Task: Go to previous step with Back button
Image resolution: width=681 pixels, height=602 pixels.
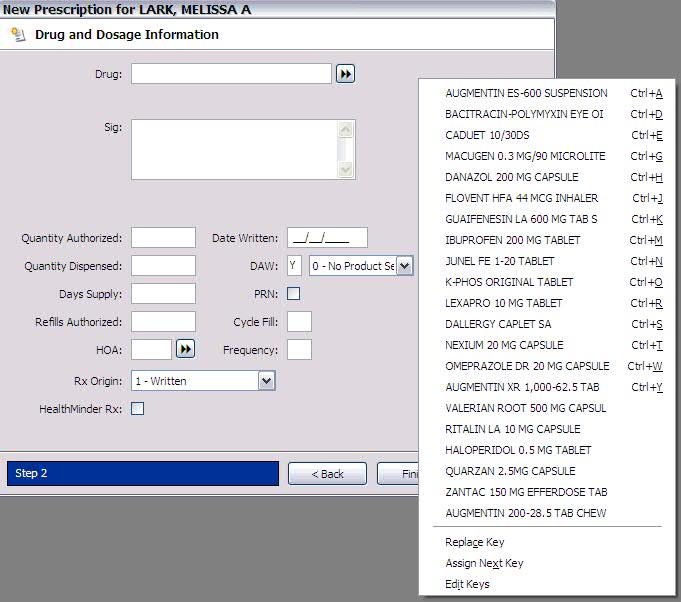Action: [327, 474]
